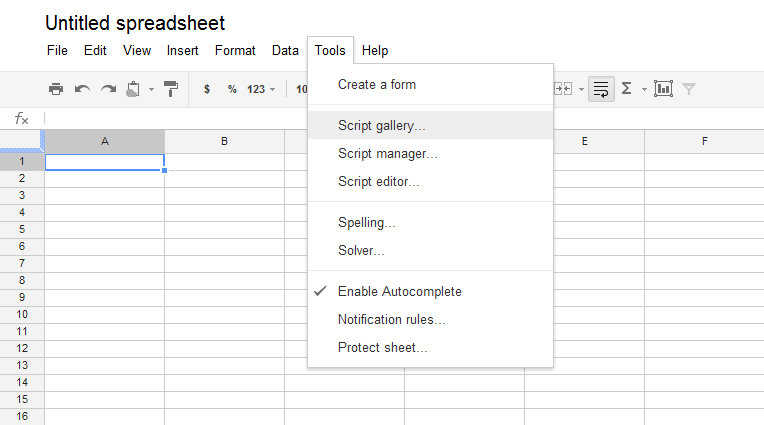The width and height of the screenshot is (764, 425).
Task: Click the print icon in toolbar
Action: [x=56, y=89]
